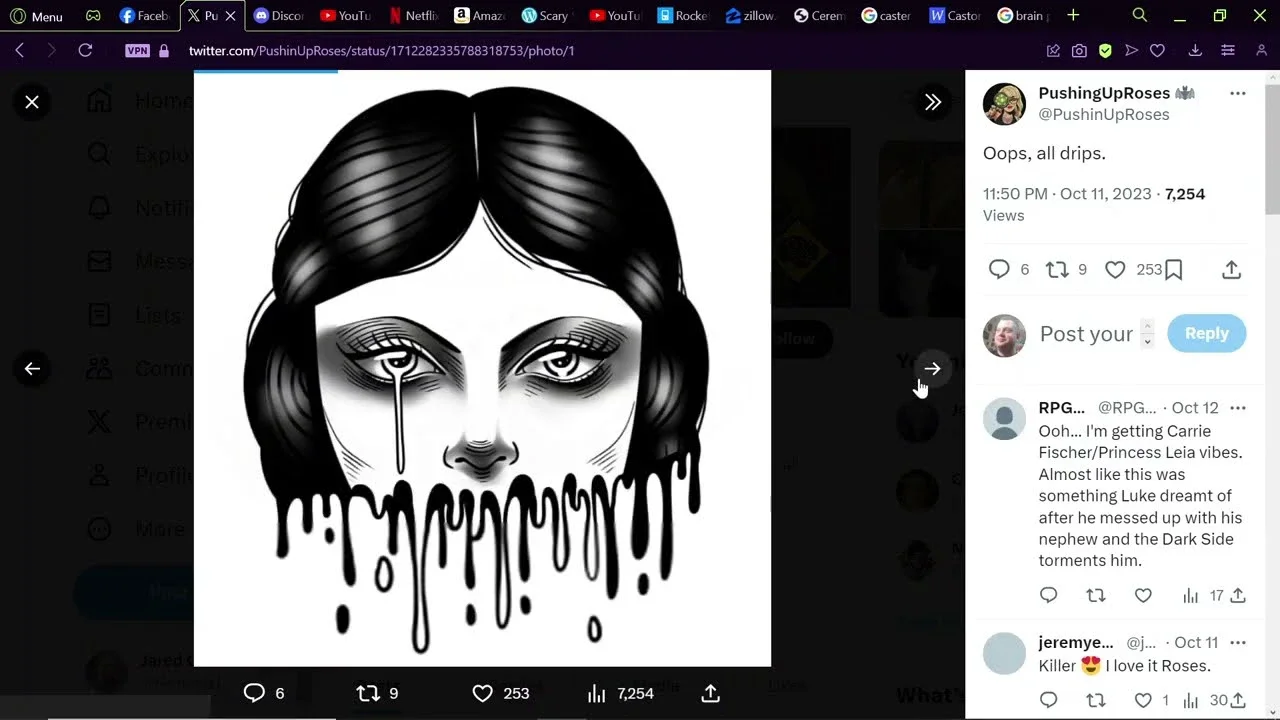Go to the previous photo arrow
This screenshot has width=1280, height=720.
[32, 369]
